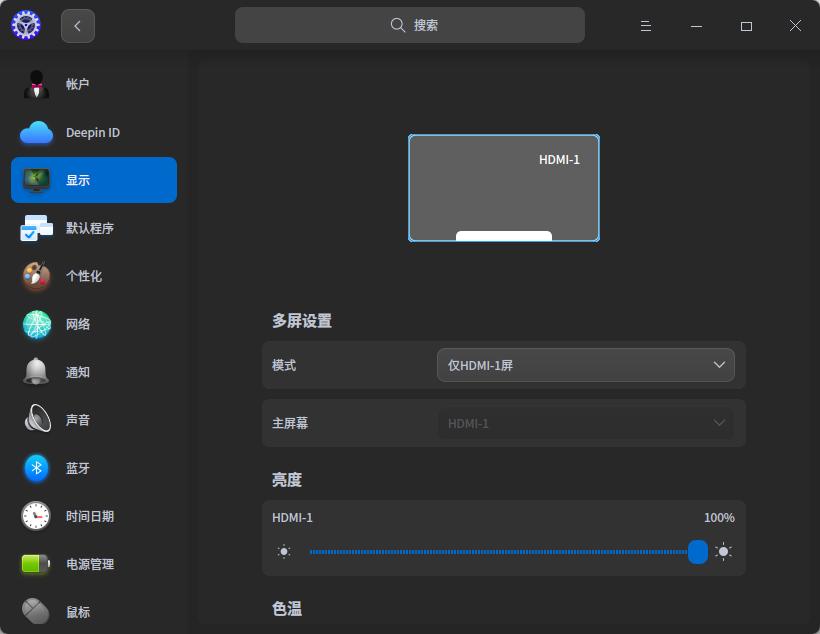Viewport: 820px width, 634px height.
Task: Click the low brightness sun icon
Action: click(284, 552)
